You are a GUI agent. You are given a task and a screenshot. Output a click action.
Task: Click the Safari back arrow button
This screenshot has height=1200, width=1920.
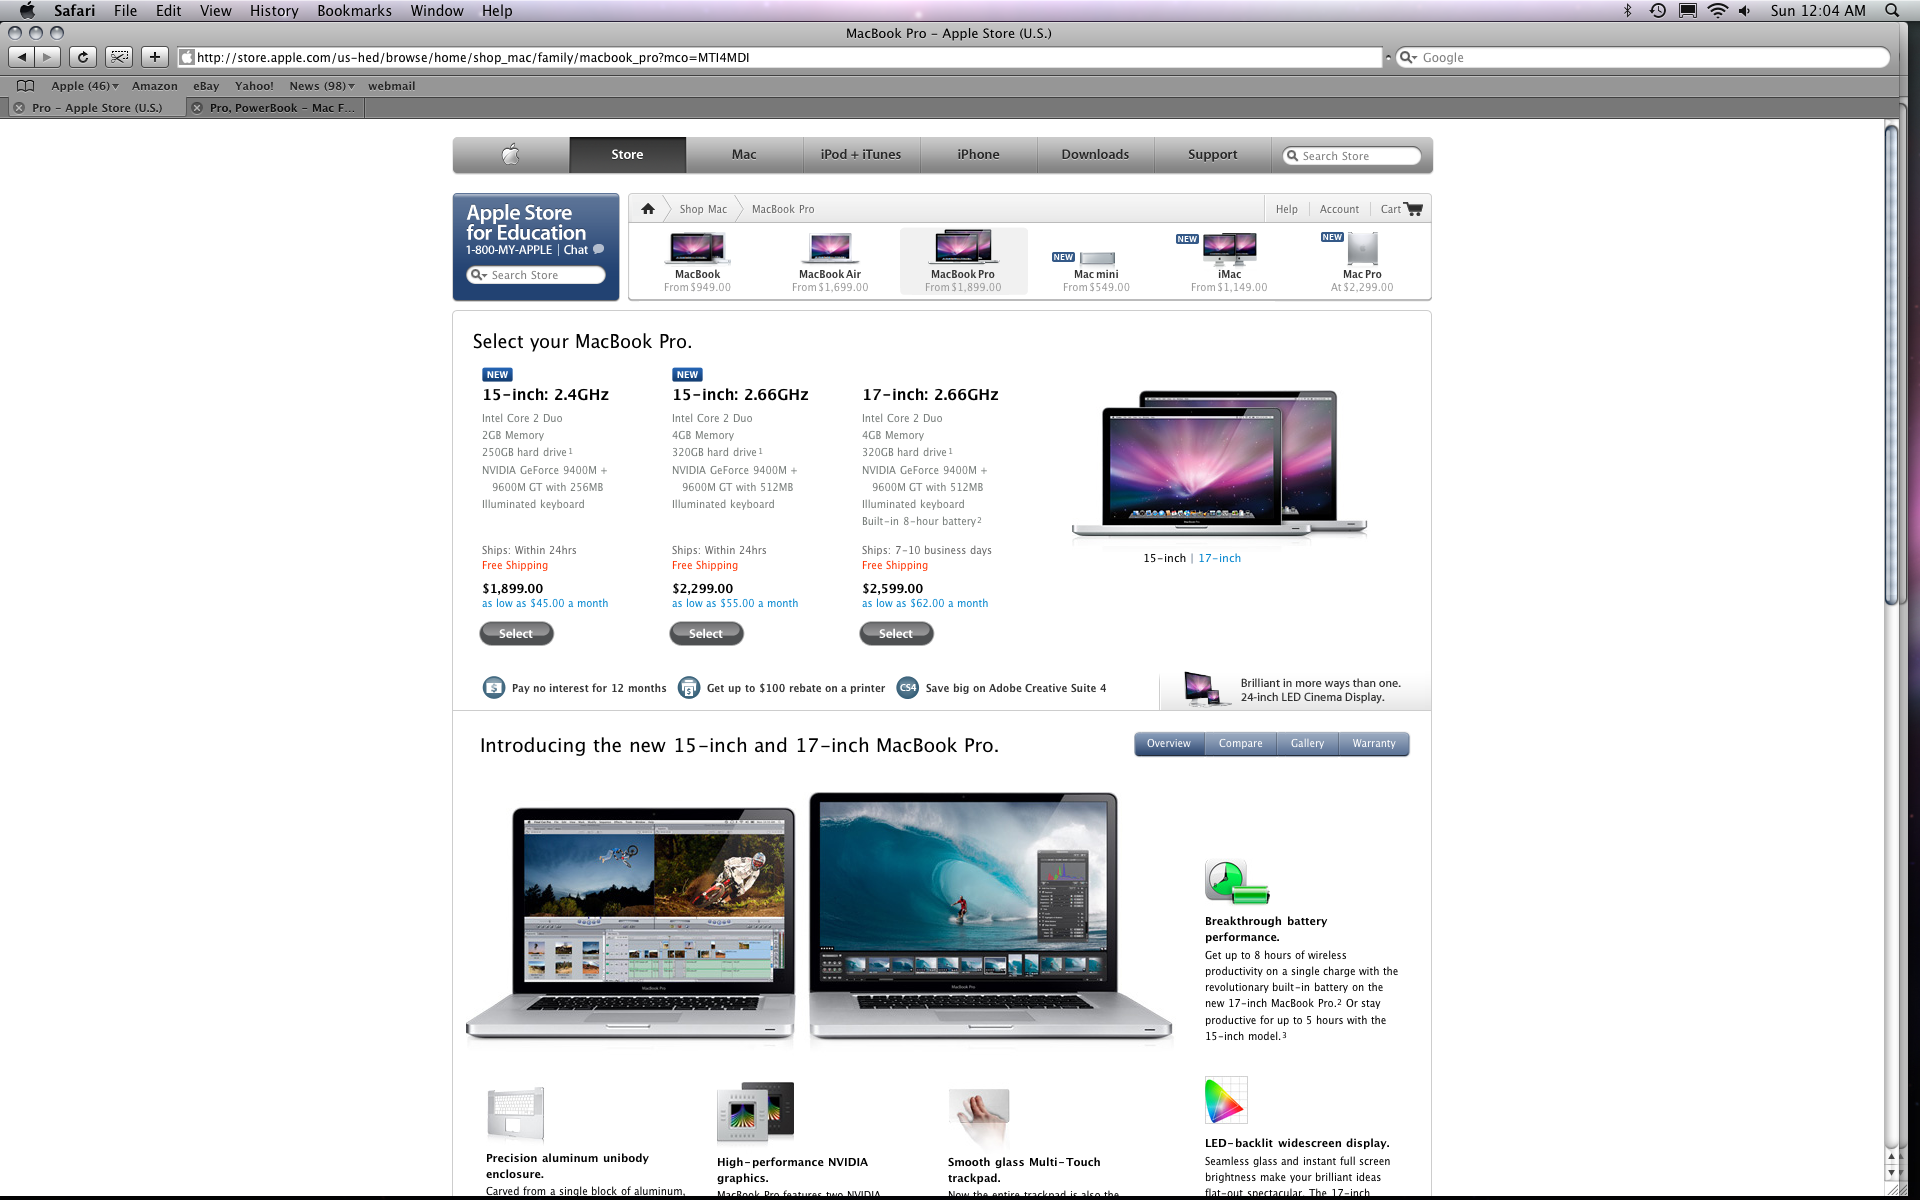click(22, 57)
